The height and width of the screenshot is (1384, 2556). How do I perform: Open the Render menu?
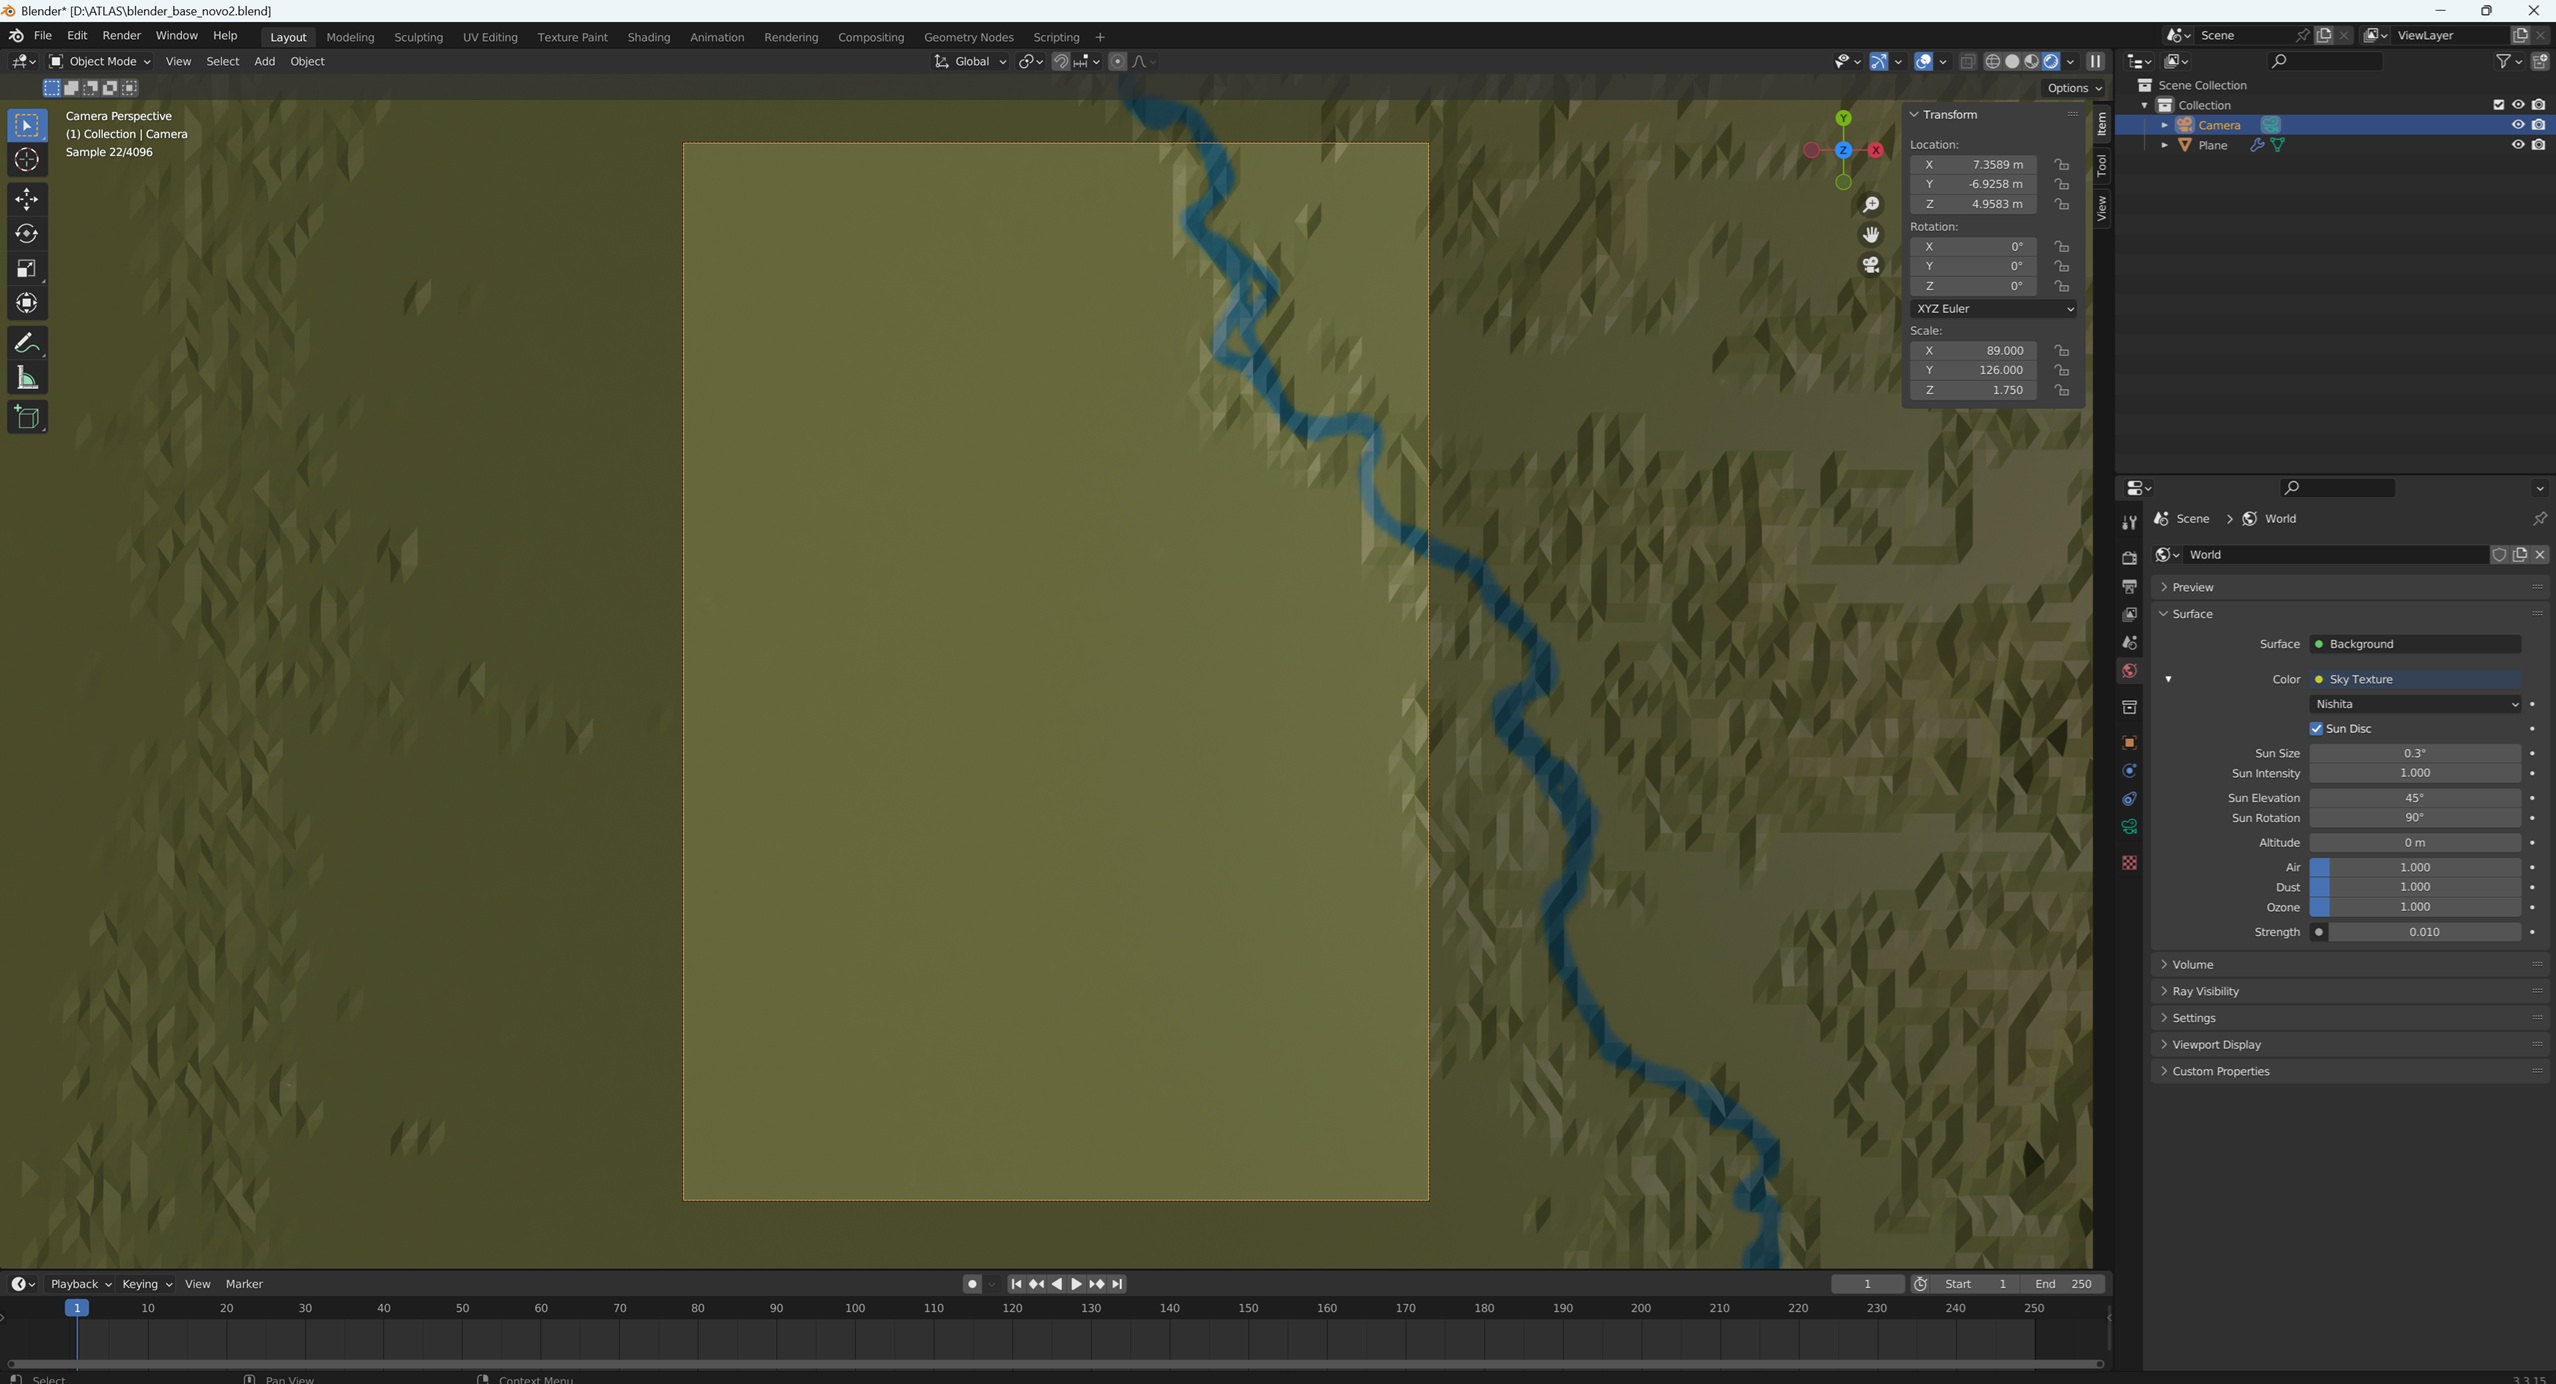[x=121, y=36]
